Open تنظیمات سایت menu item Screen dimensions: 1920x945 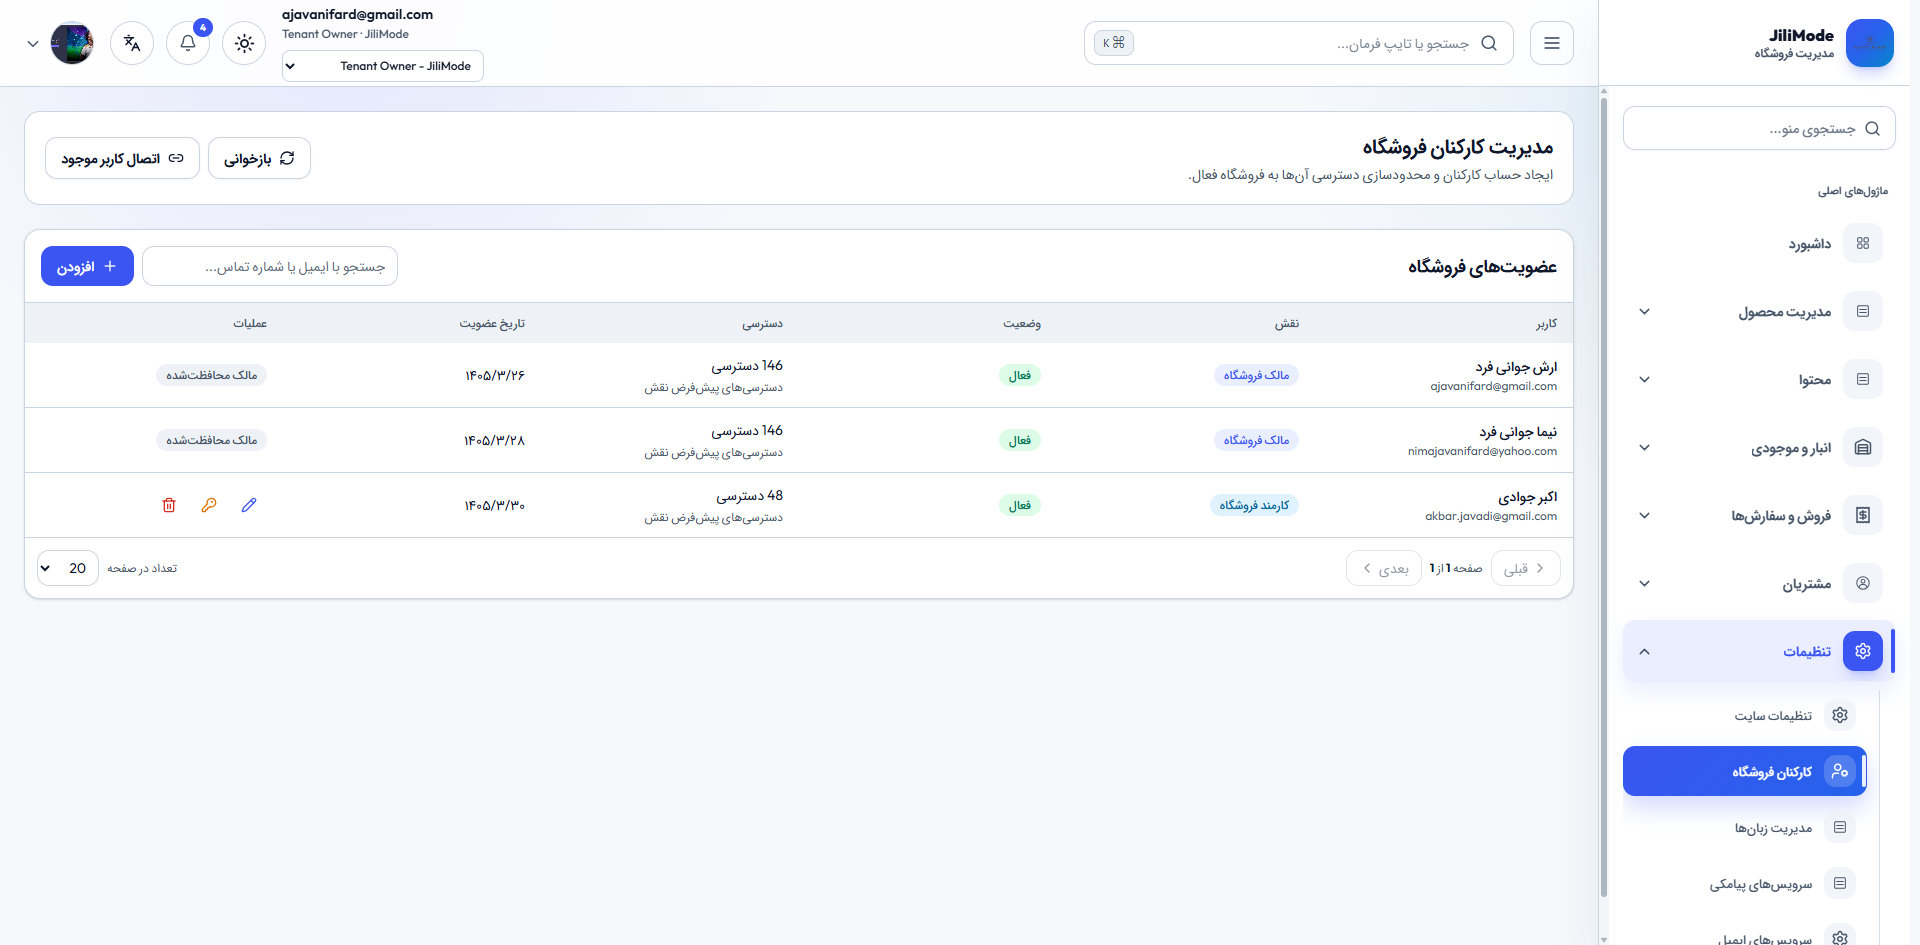pos(1745,715)
